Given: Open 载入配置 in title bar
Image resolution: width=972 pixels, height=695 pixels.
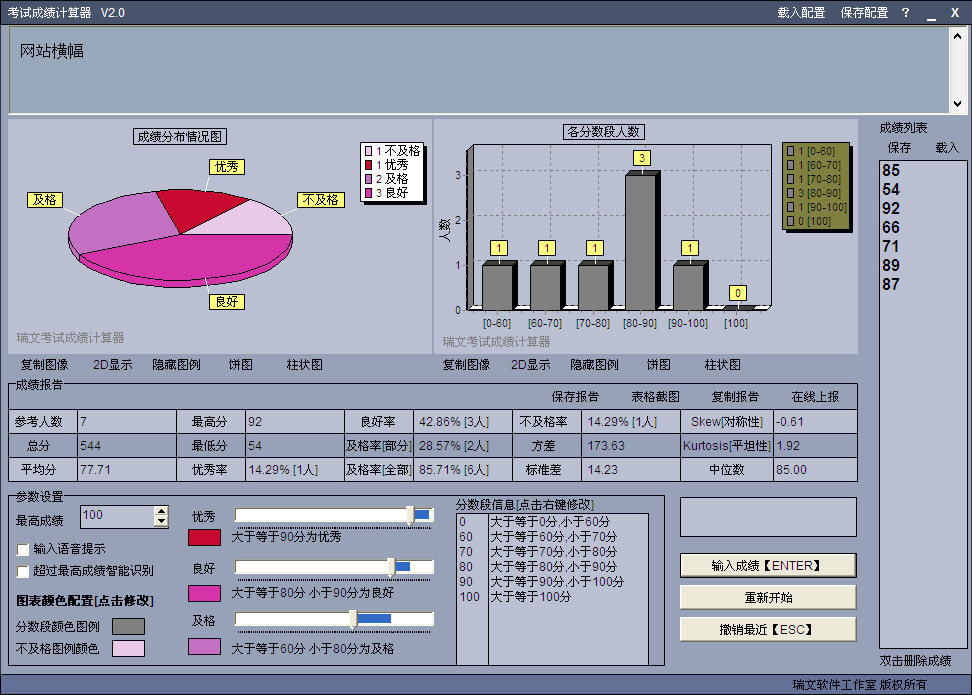Looking at the screenshot, I should point(801,12).
